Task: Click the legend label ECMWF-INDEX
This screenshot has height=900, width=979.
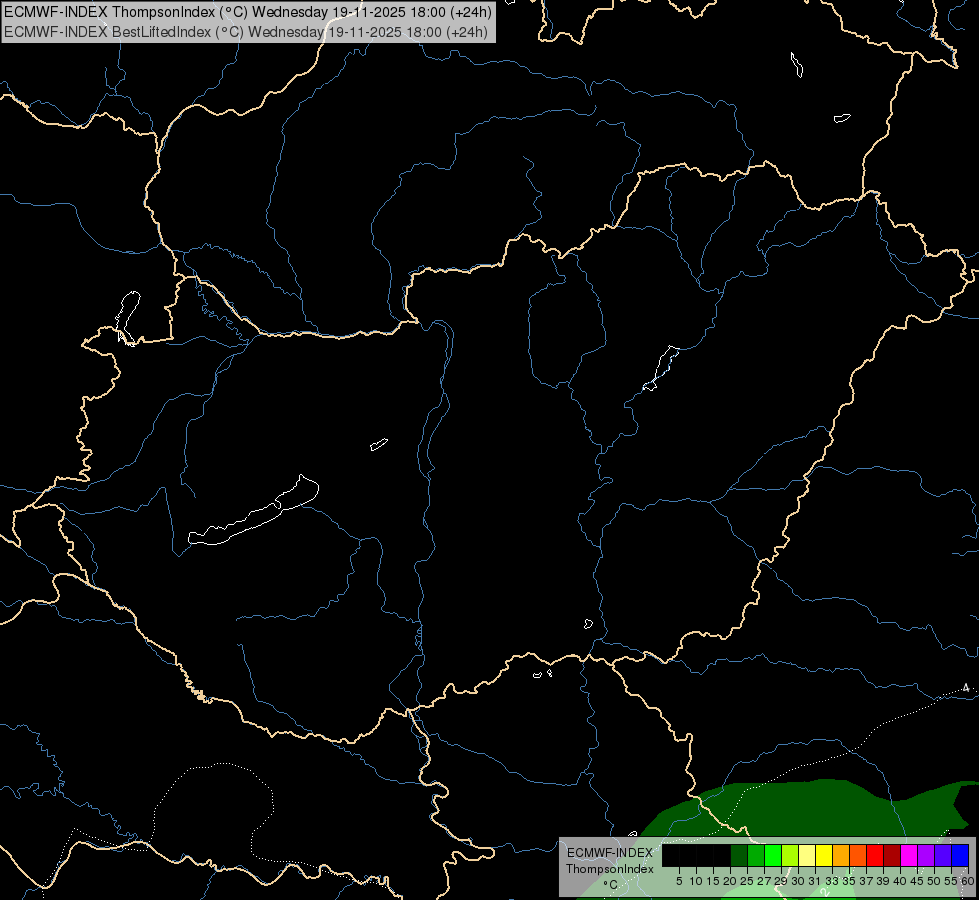Action: [610, 853]
